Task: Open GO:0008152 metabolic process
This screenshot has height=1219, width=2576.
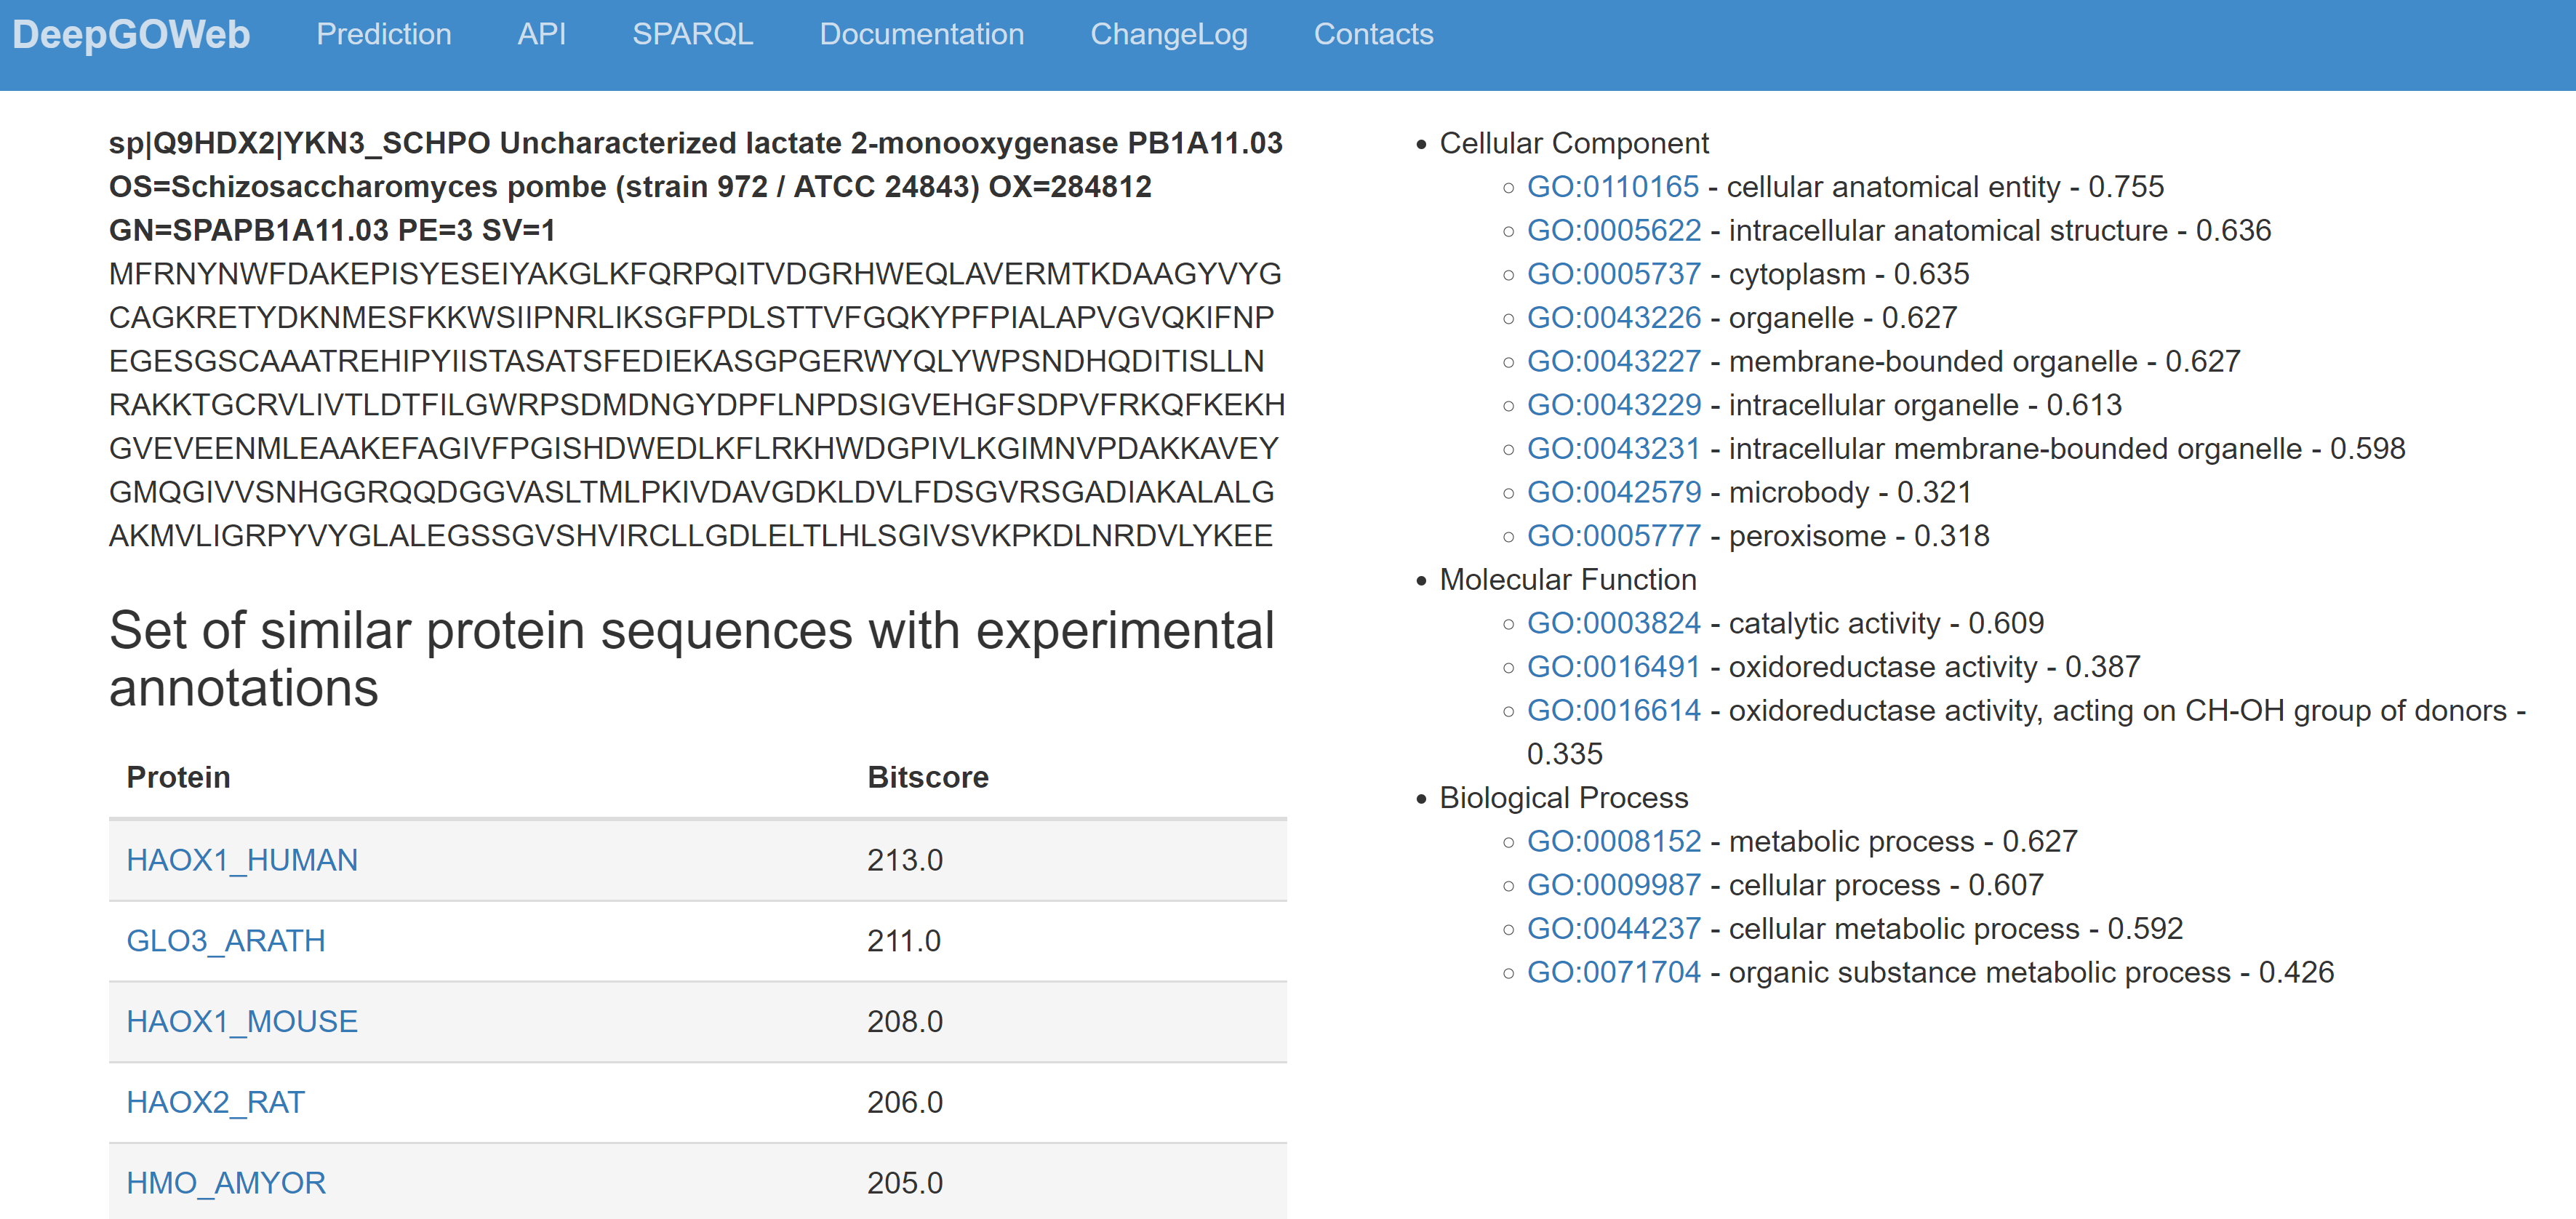Action: pos(1612,841)
